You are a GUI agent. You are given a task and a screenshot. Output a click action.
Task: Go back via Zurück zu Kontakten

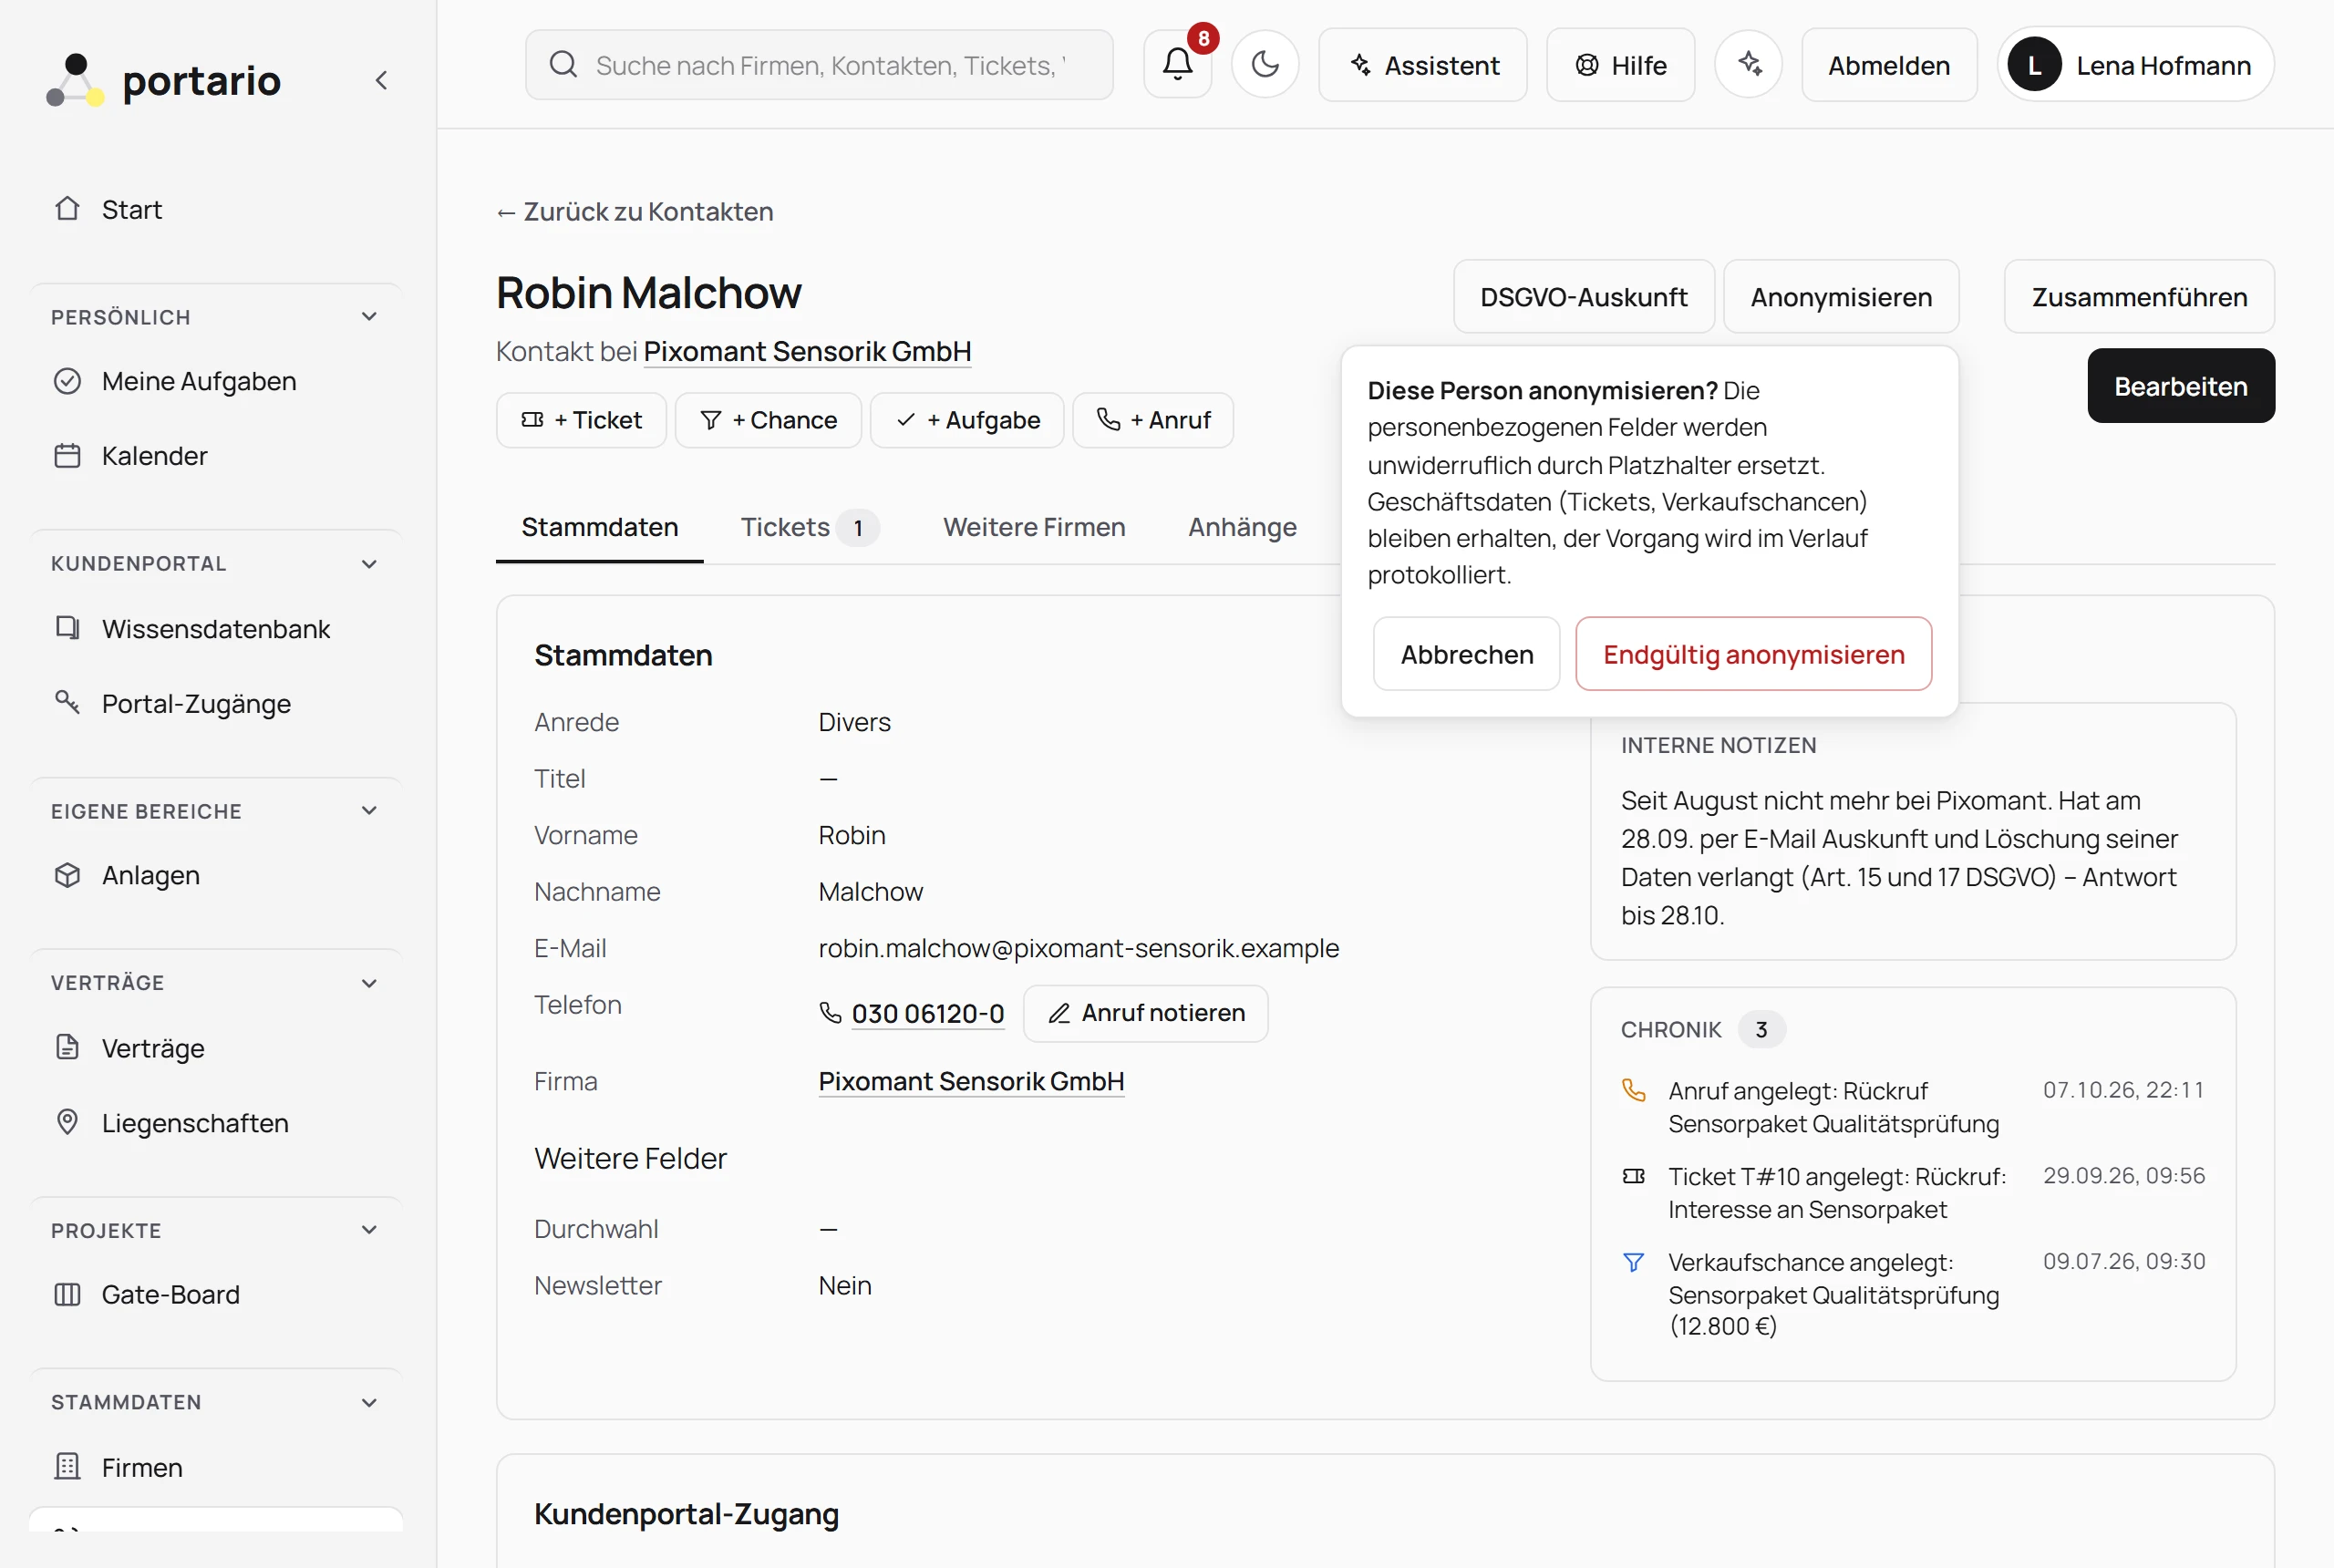coord(635,212)
